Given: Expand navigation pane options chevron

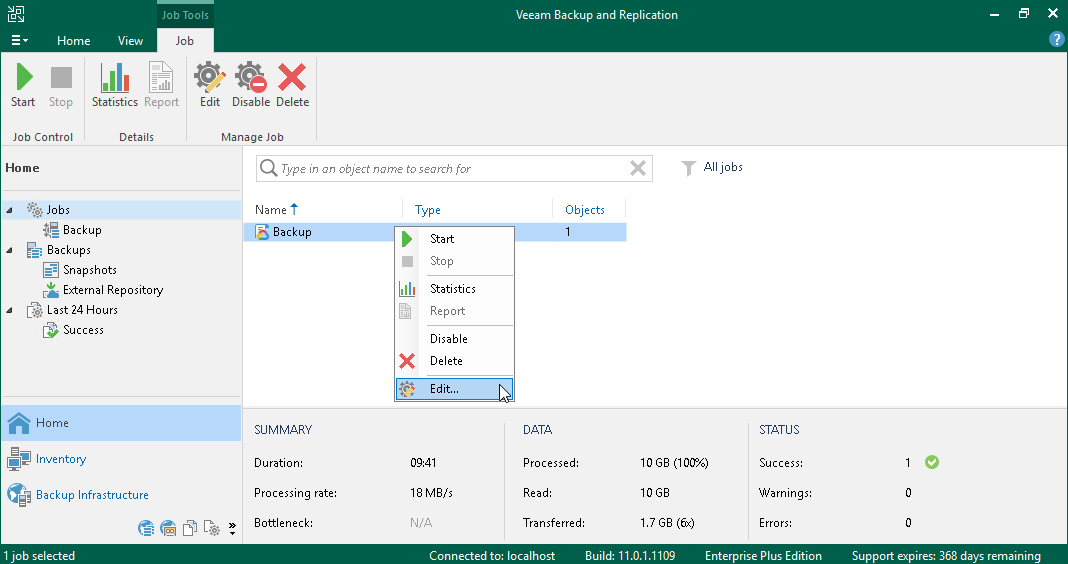Looking at the screenshot, I should 232,529.
